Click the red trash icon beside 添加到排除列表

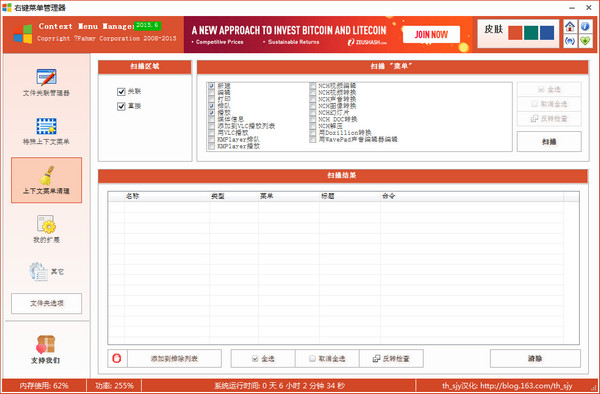(x=117, y=358)
